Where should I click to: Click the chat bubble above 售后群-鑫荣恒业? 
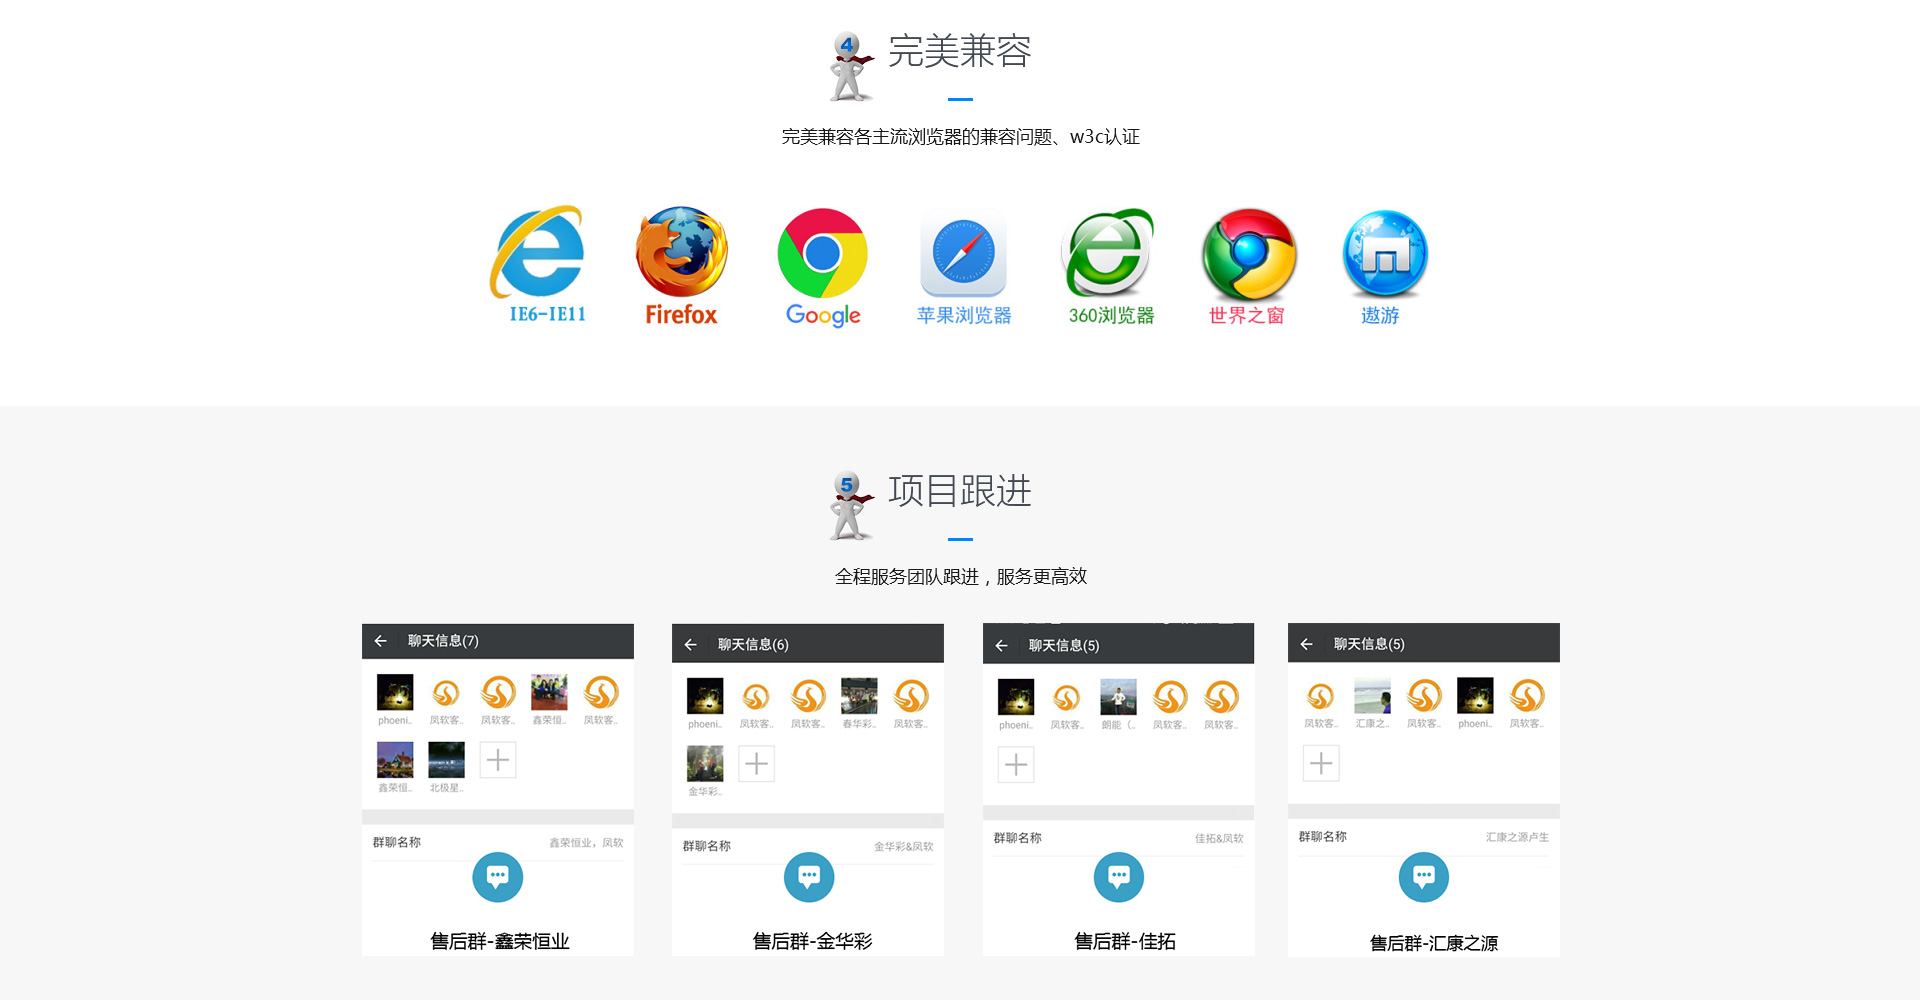point(497,877)
